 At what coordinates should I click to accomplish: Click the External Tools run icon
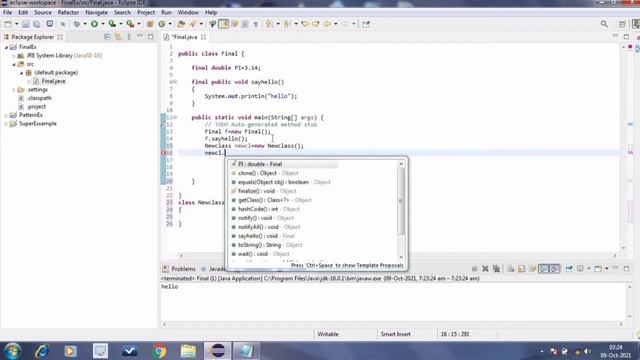130,24
